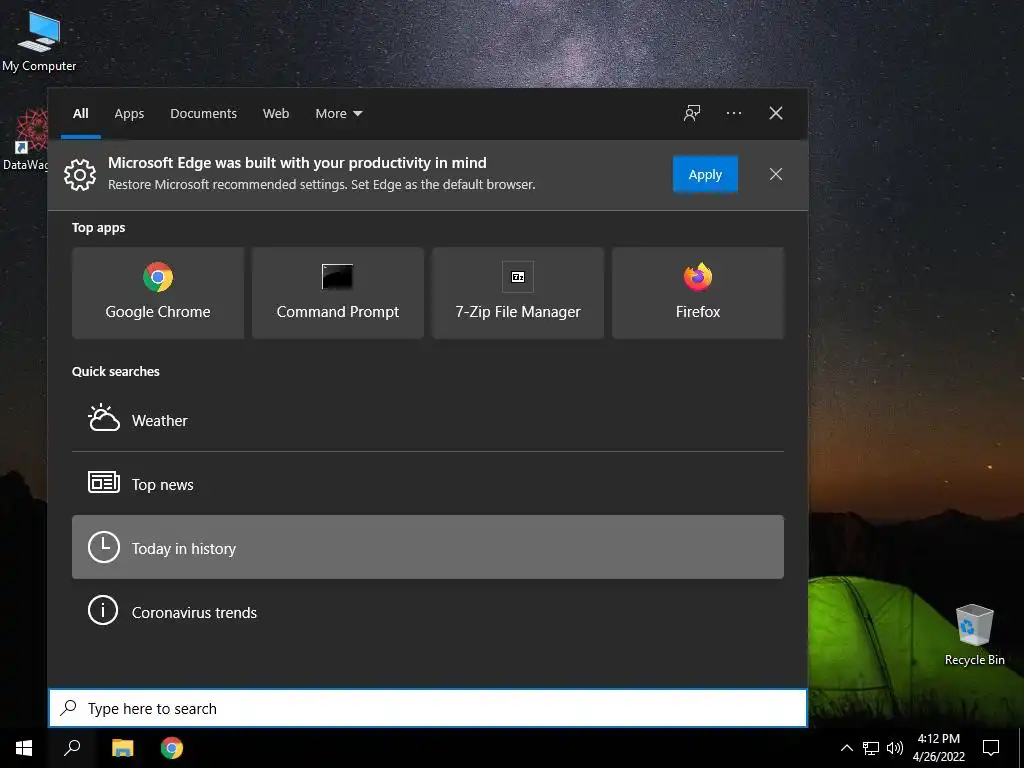This screenshot has width=1024, height=768.
Task: Open the search options ellipsis menu
Action: [x=734, y=113]
